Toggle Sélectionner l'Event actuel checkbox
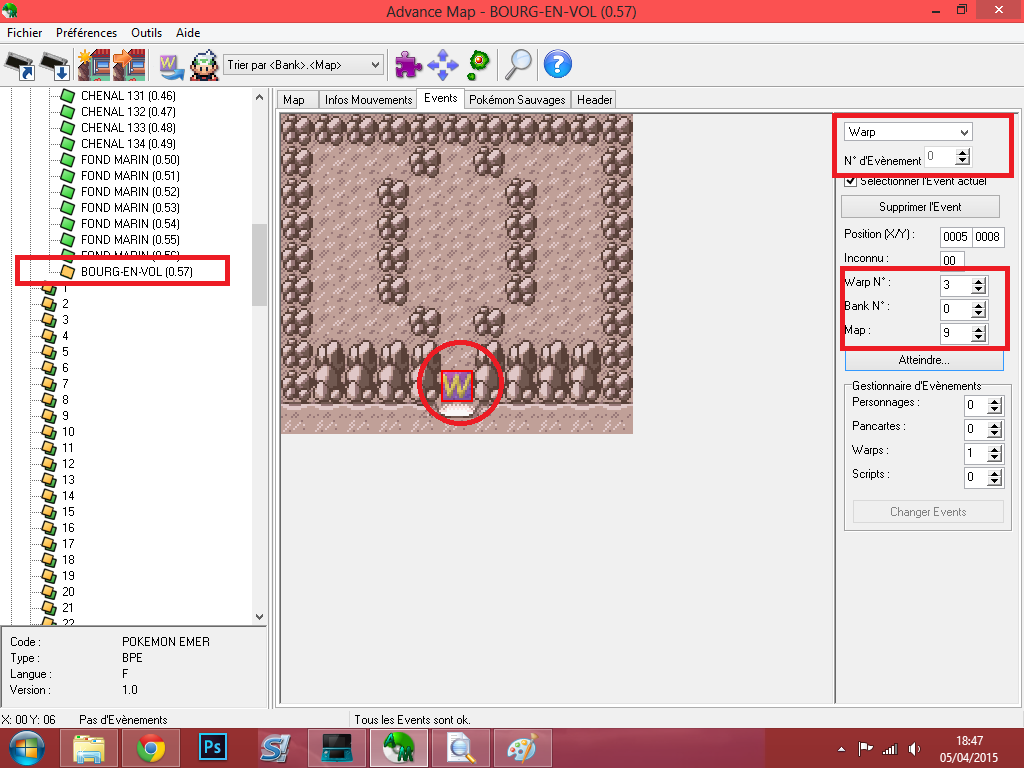 pyautogui.click(x=850, y=181)
